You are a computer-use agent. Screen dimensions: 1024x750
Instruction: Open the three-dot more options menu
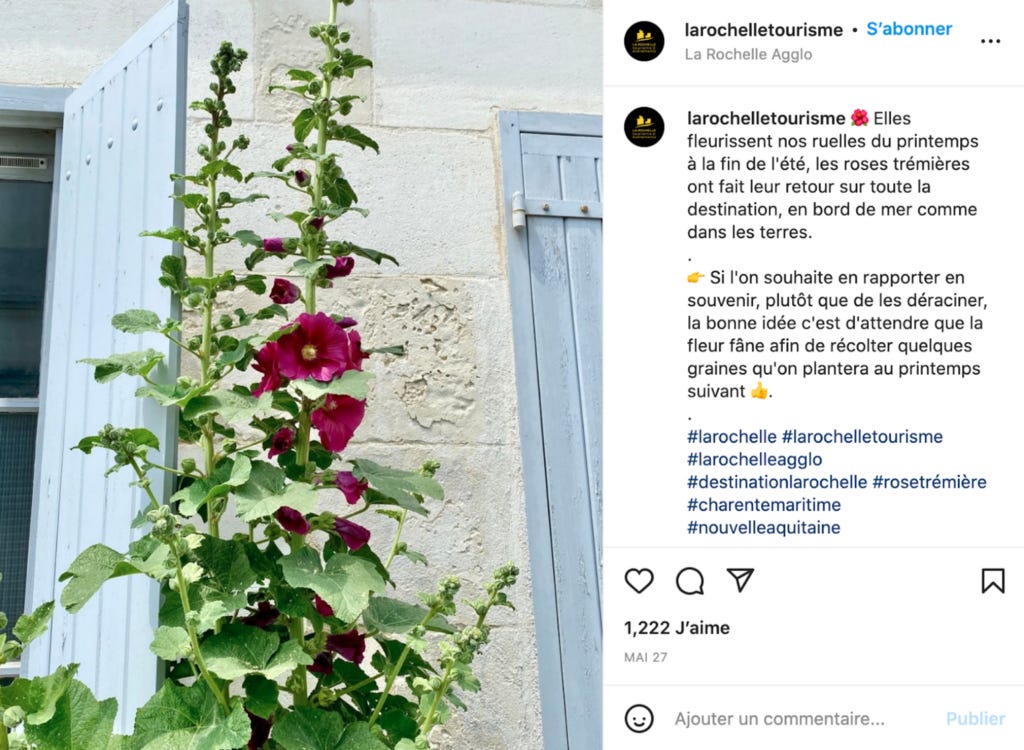pyautogui.click(x=990, y=41)
